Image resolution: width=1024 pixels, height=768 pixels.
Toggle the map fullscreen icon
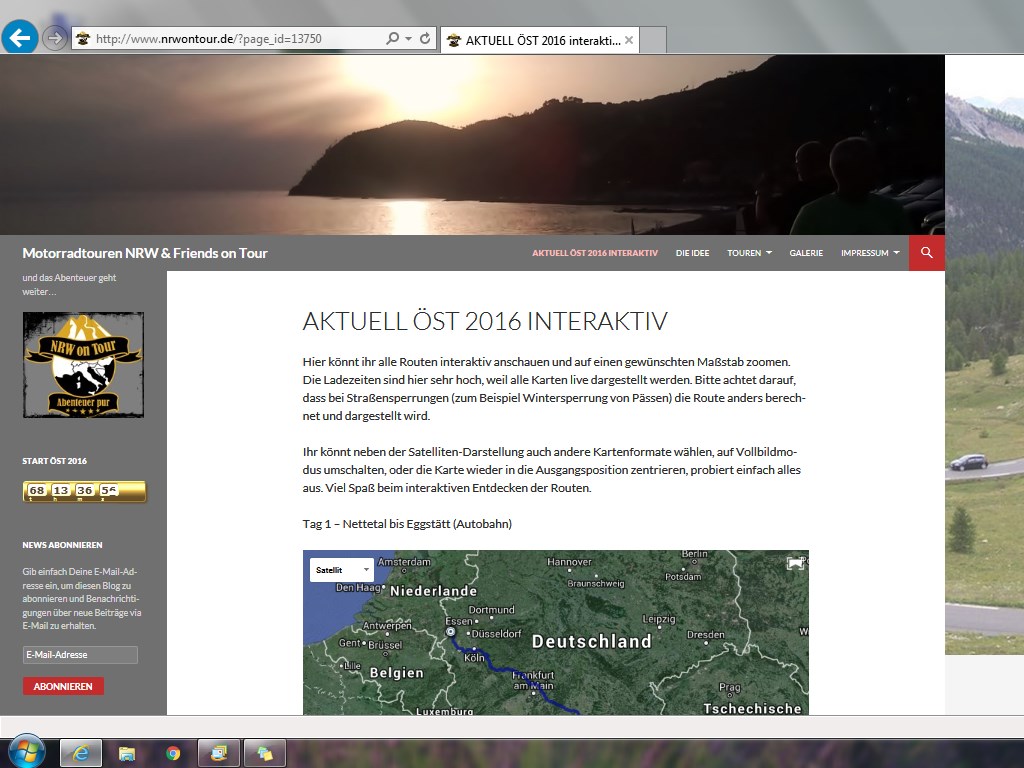click(795, 563)
